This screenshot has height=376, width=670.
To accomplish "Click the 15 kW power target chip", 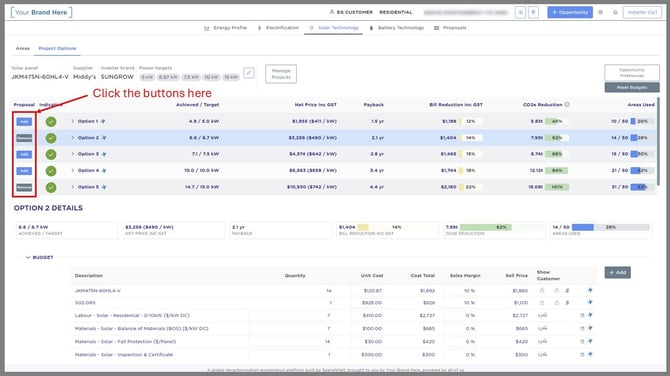I will click(231, 77).
